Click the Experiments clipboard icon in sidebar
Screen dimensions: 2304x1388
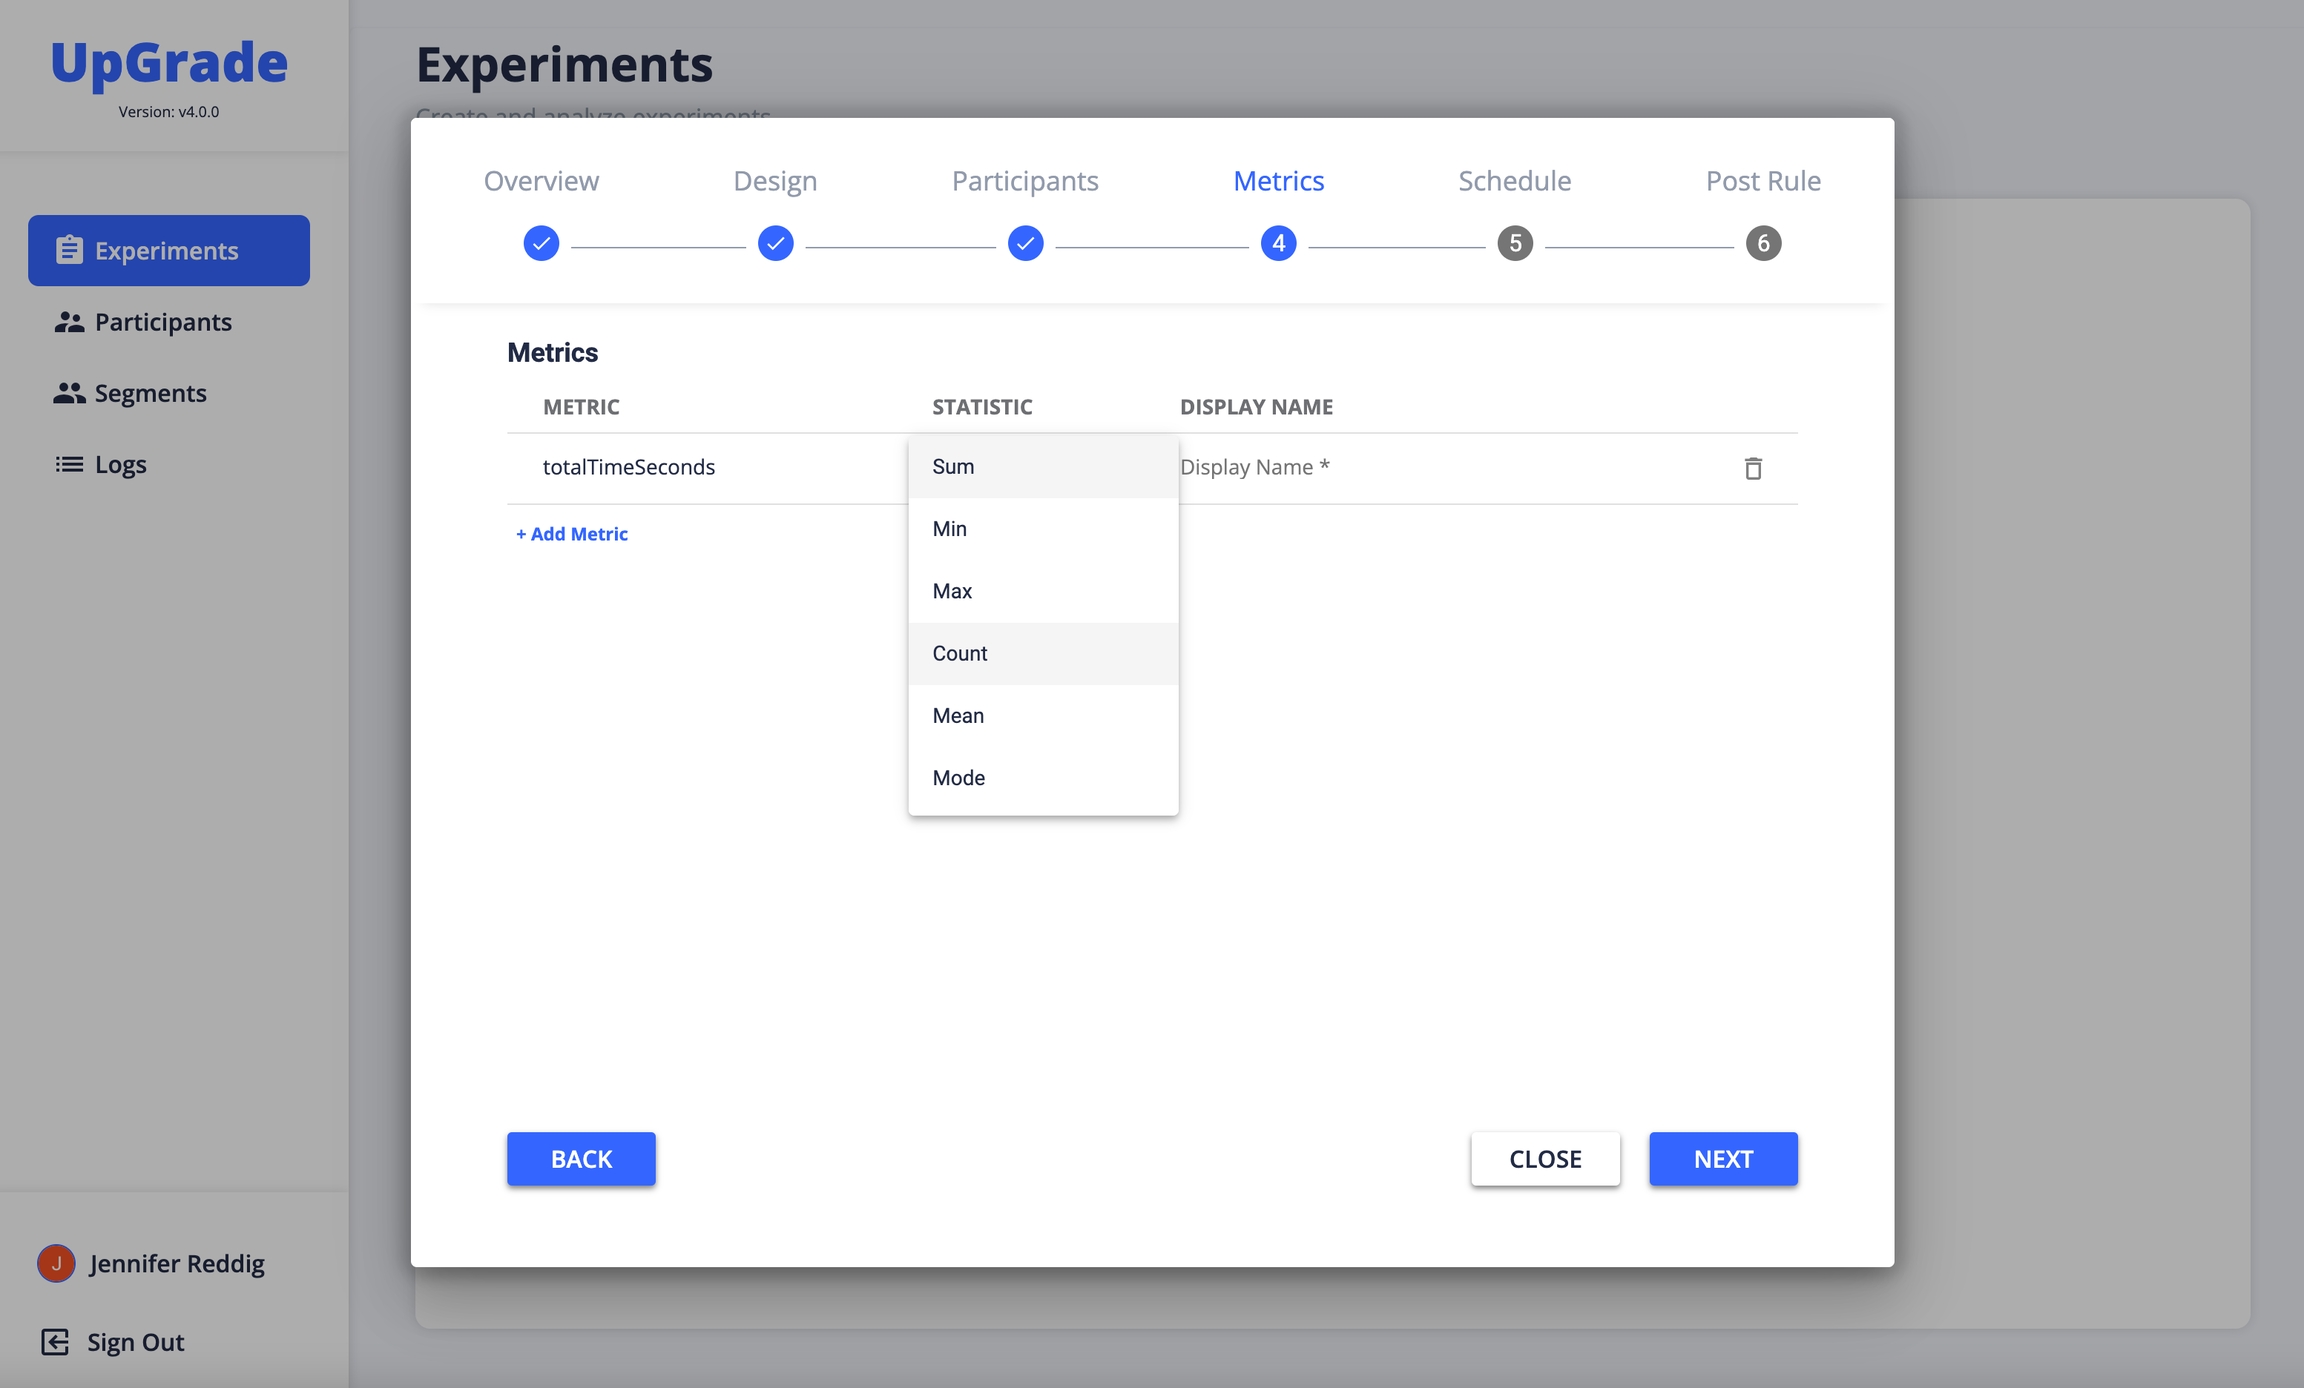pos(69,250)
